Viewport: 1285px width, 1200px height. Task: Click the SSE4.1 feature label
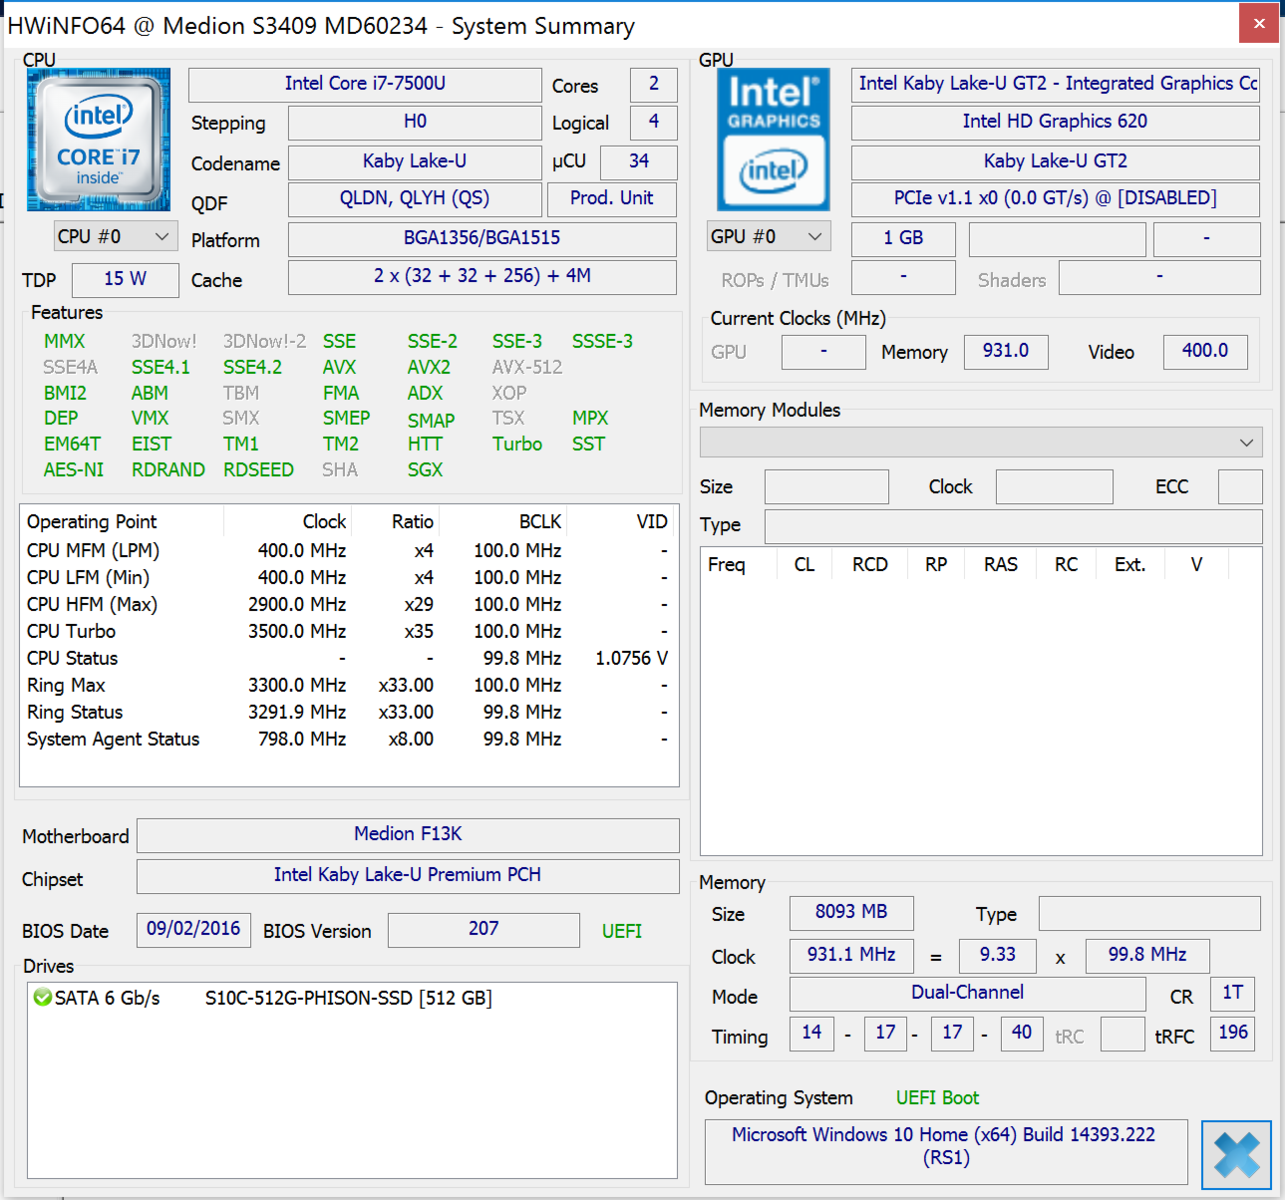(160, 368)
